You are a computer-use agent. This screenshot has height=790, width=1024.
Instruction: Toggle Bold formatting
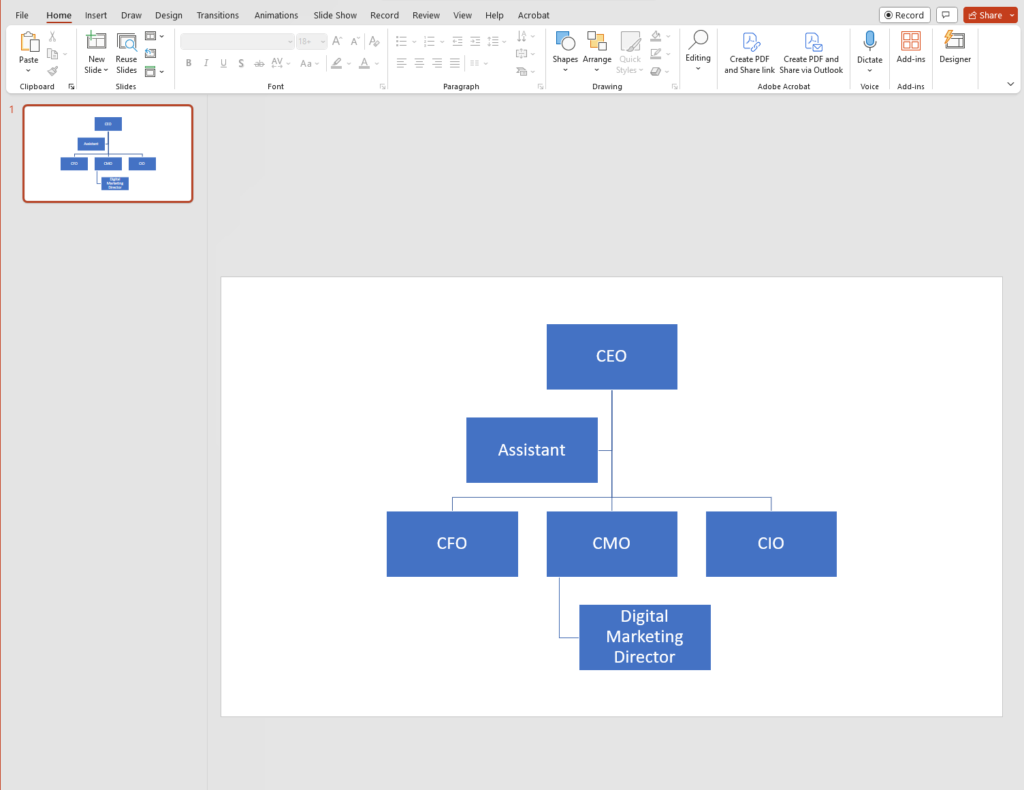(189, 63)
